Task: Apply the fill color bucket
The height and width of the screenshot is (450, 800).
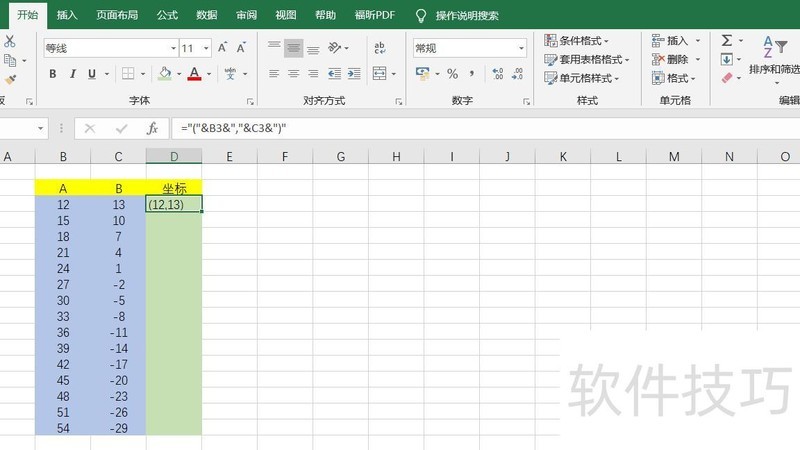Action: point(164,74)
